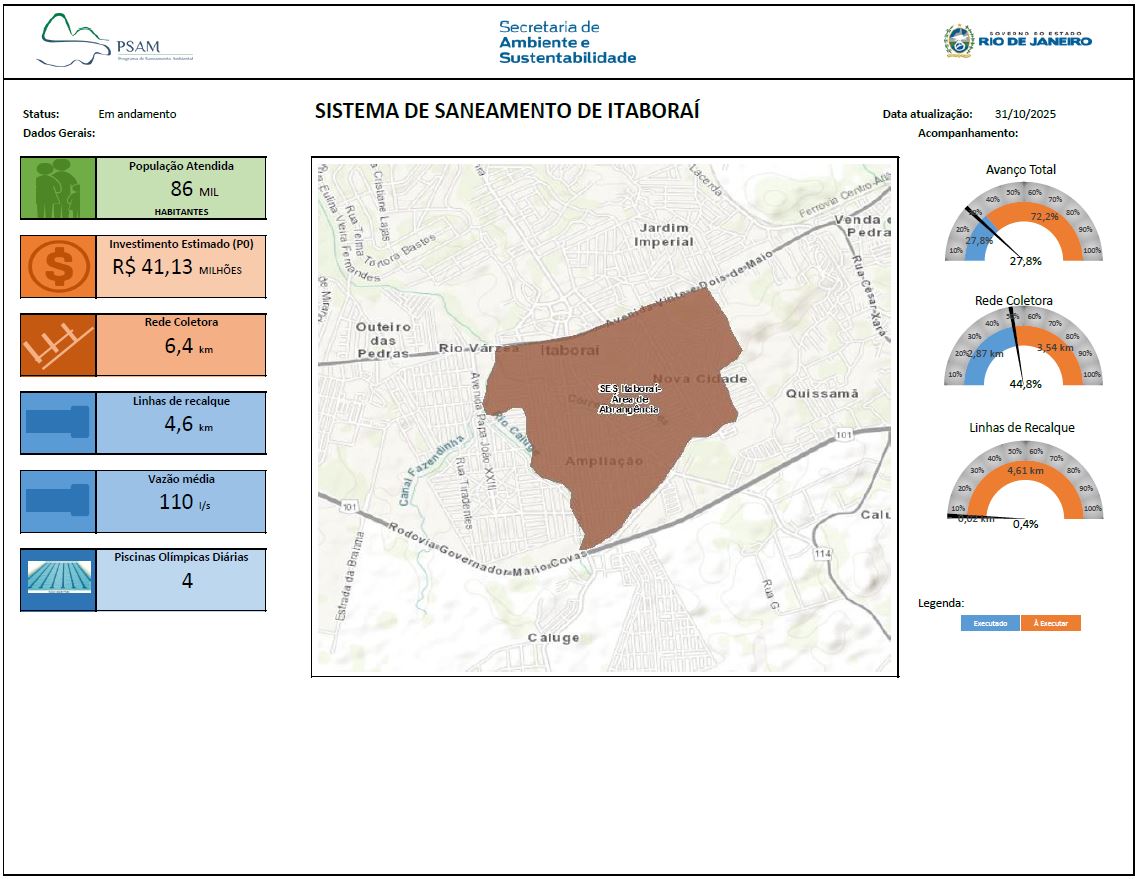The image size is (1140, 879).
Task: Click the Secretaria de Ambiente e Sustentabilidade title
Action: (x=567, y=42)
